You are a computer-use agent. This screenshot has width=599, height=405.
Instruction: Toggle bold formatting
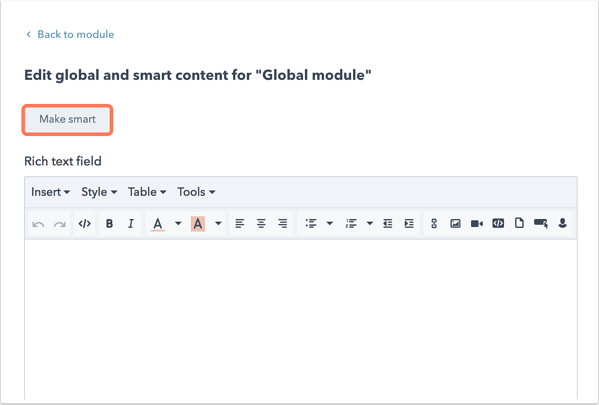coord(109,224)
